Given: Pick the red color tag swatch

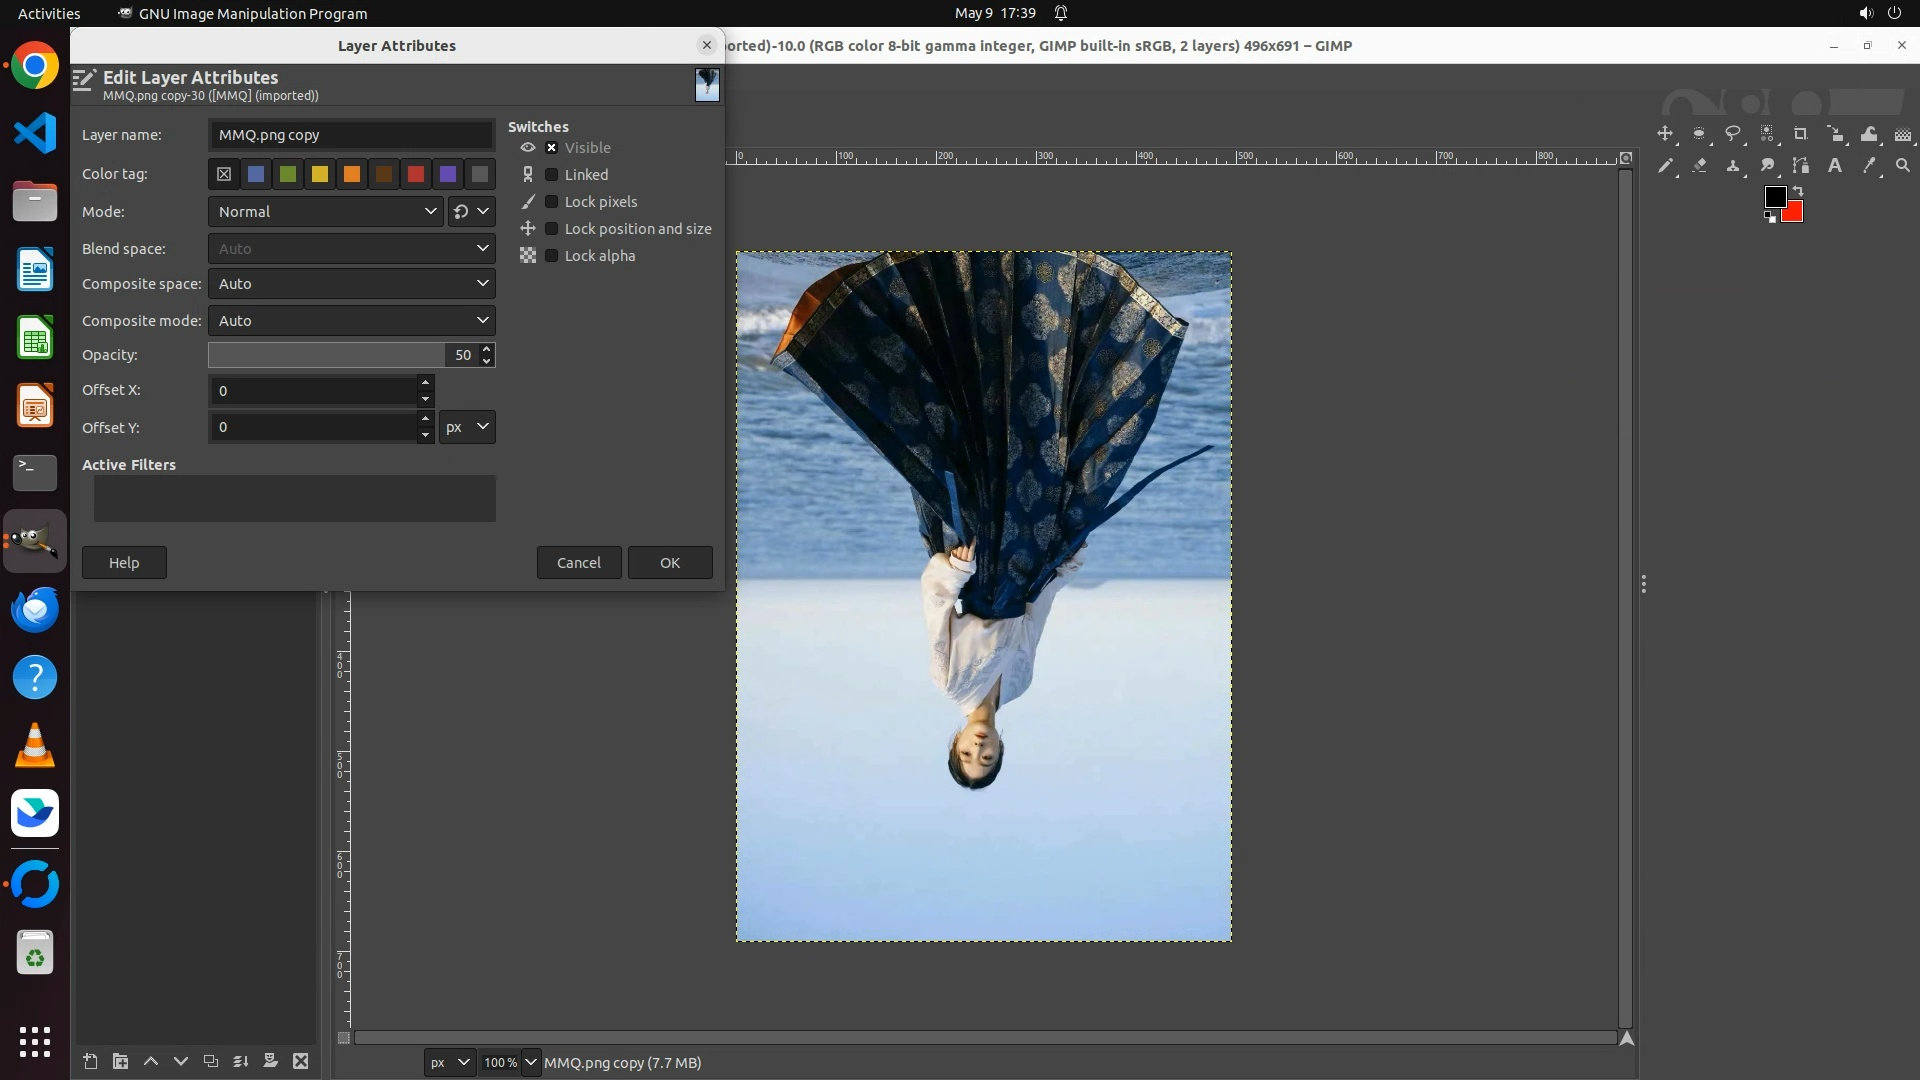Looking at the screenshot, I should [416, 175].
